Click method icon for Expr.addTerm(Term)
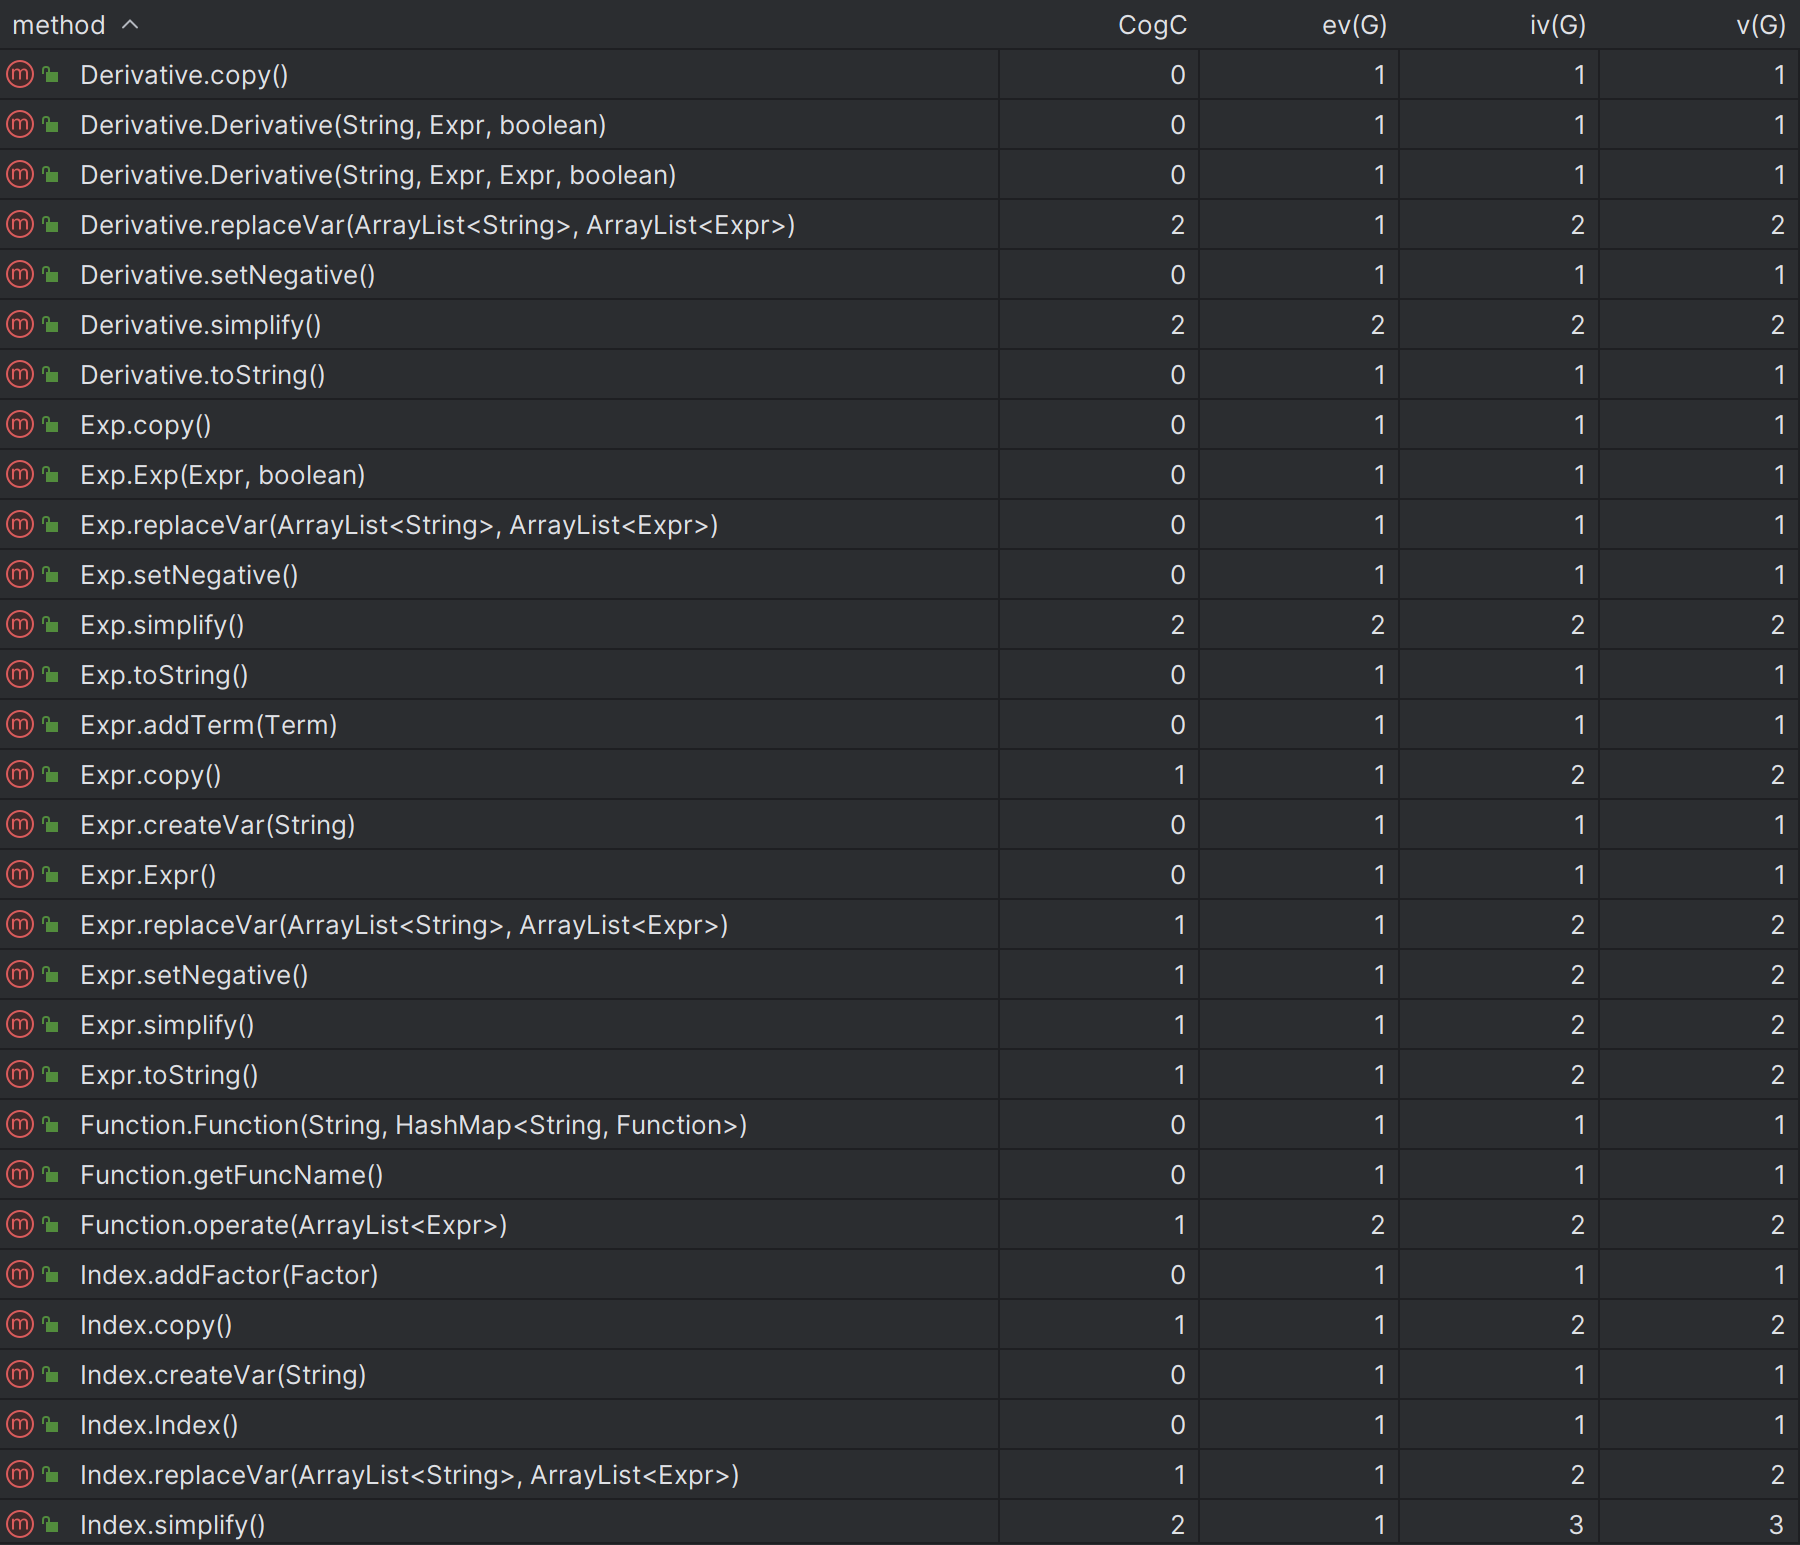Viewport: 1800px width, 1545px height. coord(20,724)
